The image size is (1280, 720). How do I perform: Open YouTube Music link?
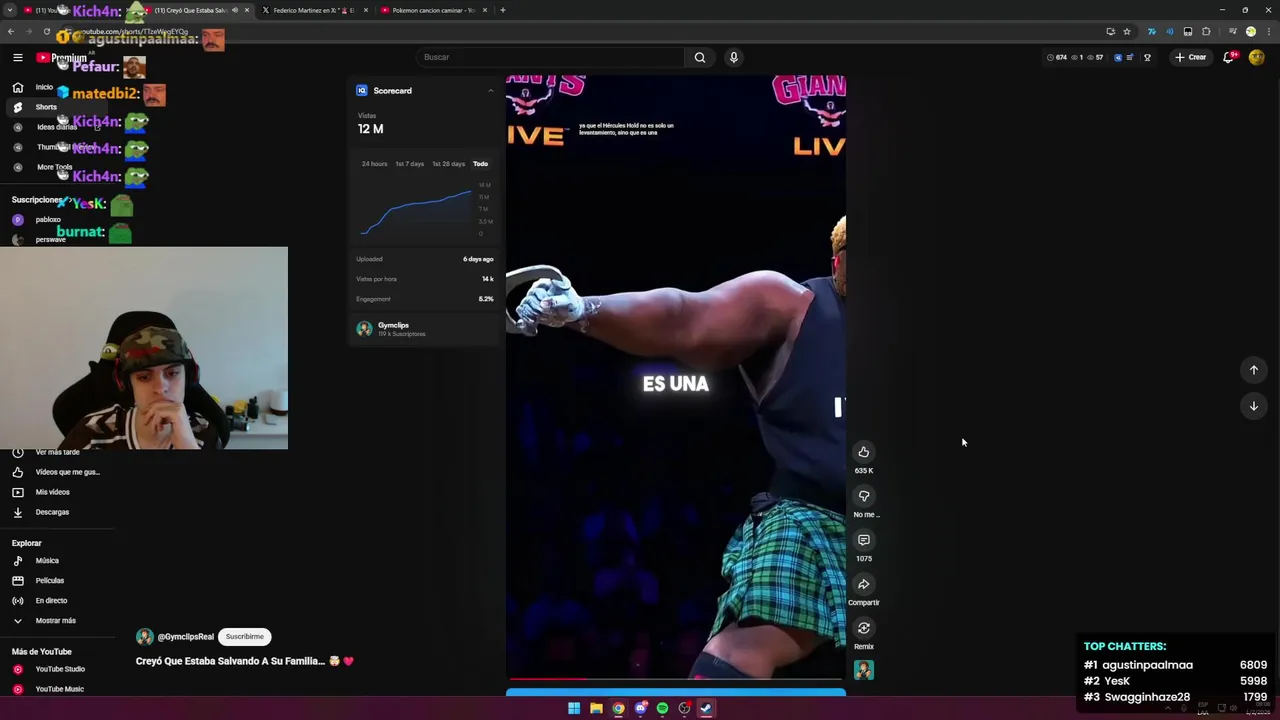pyautogui.click(x=59, y=689)
